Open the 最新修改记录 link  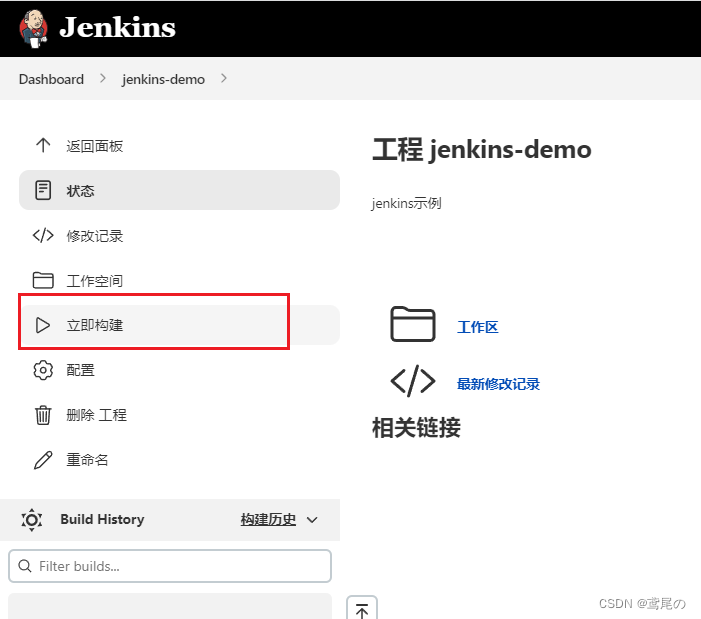498,384
